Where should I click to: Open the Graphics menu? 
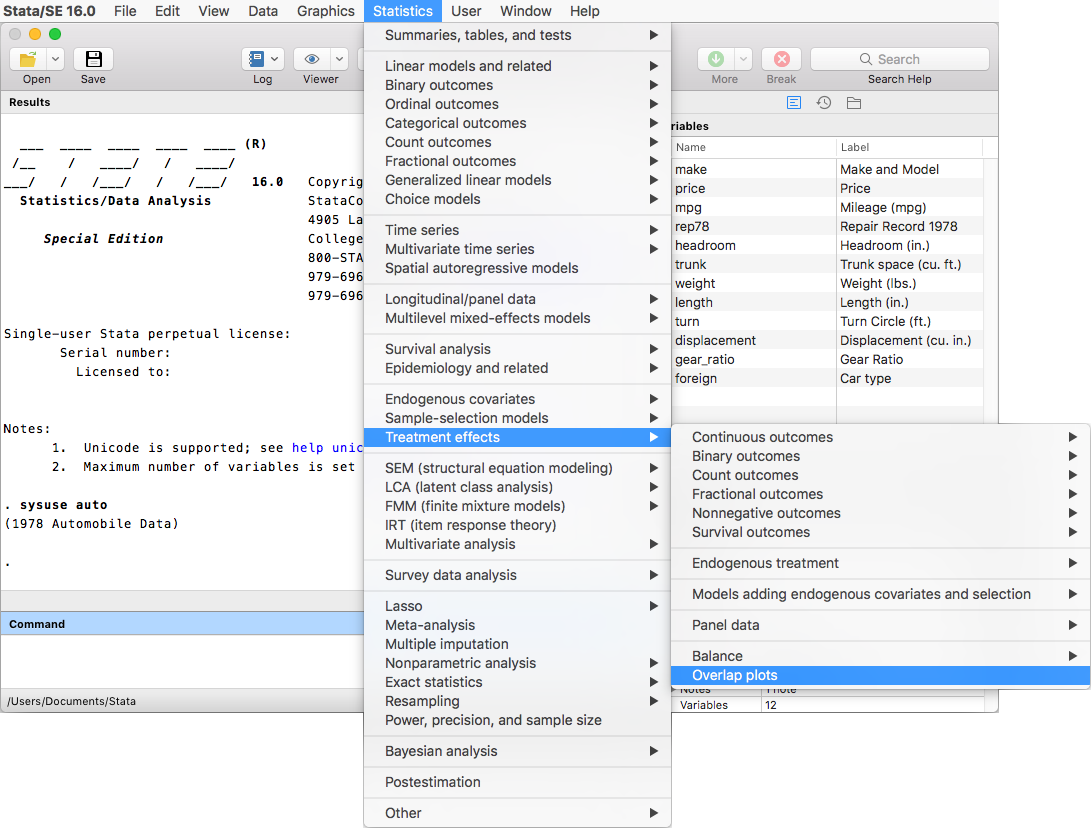pyautogui.click(x=326, y=11)
